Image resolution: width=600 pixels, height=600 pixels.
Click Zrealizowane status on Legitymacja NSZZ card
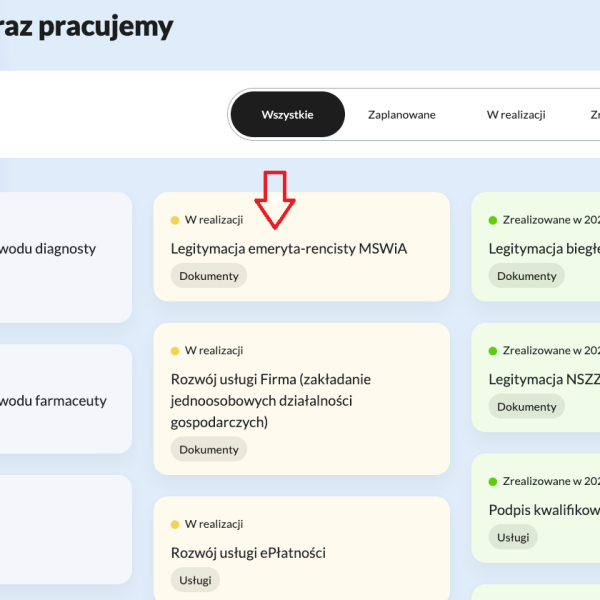coord(551,351)
